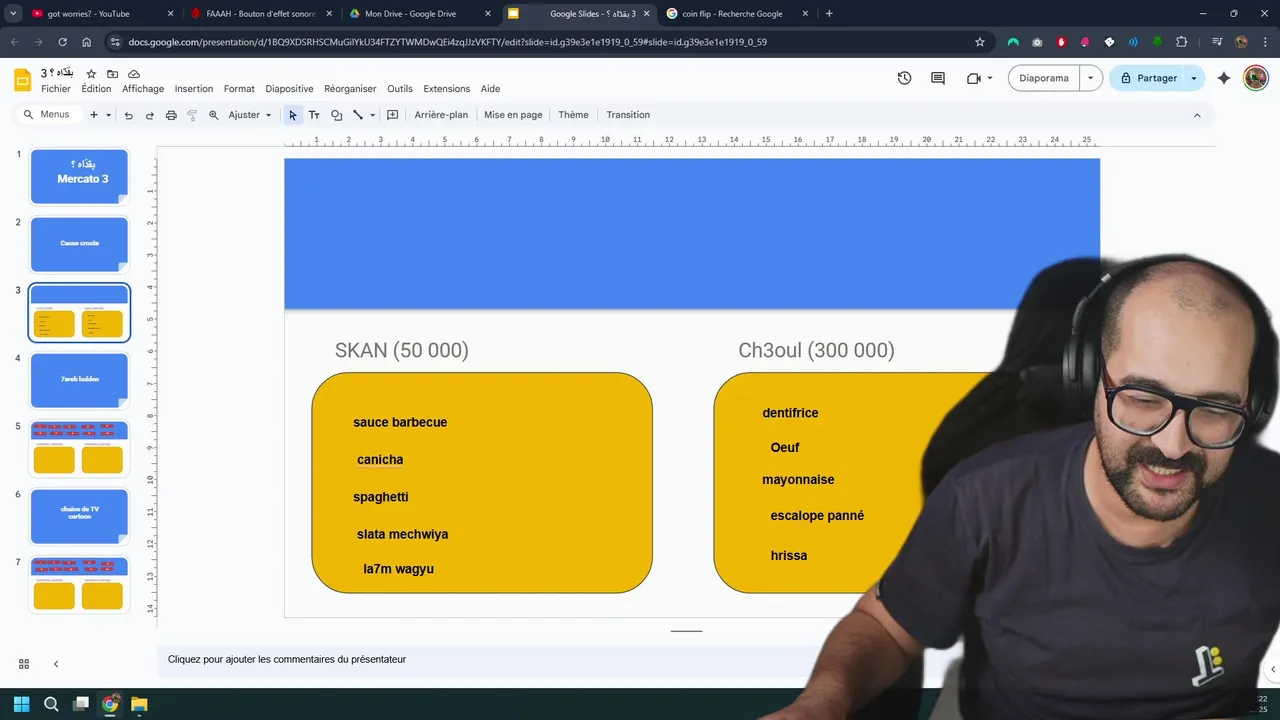
Task: Reload the page in Chrome
Action: pyautogui.click(x=62, y=42)
